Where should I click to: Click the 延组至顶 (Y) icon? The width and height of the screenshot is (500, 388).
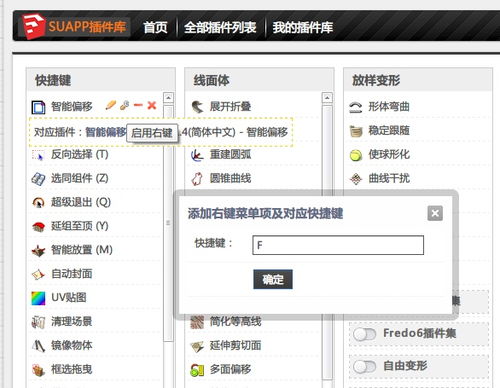tap(38, 226)
